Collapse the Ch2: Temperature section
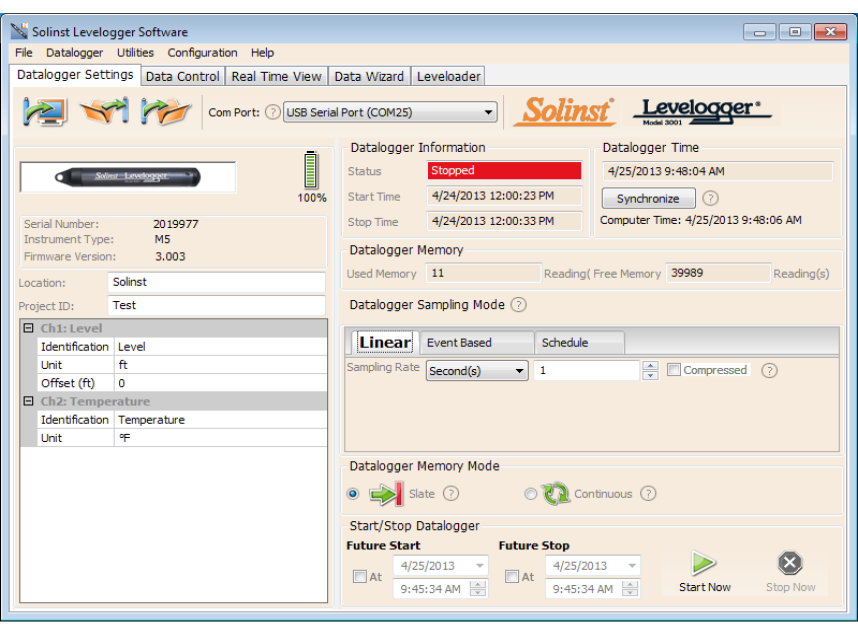This screenshot has width=858, height=634. (x=28, y=401)
